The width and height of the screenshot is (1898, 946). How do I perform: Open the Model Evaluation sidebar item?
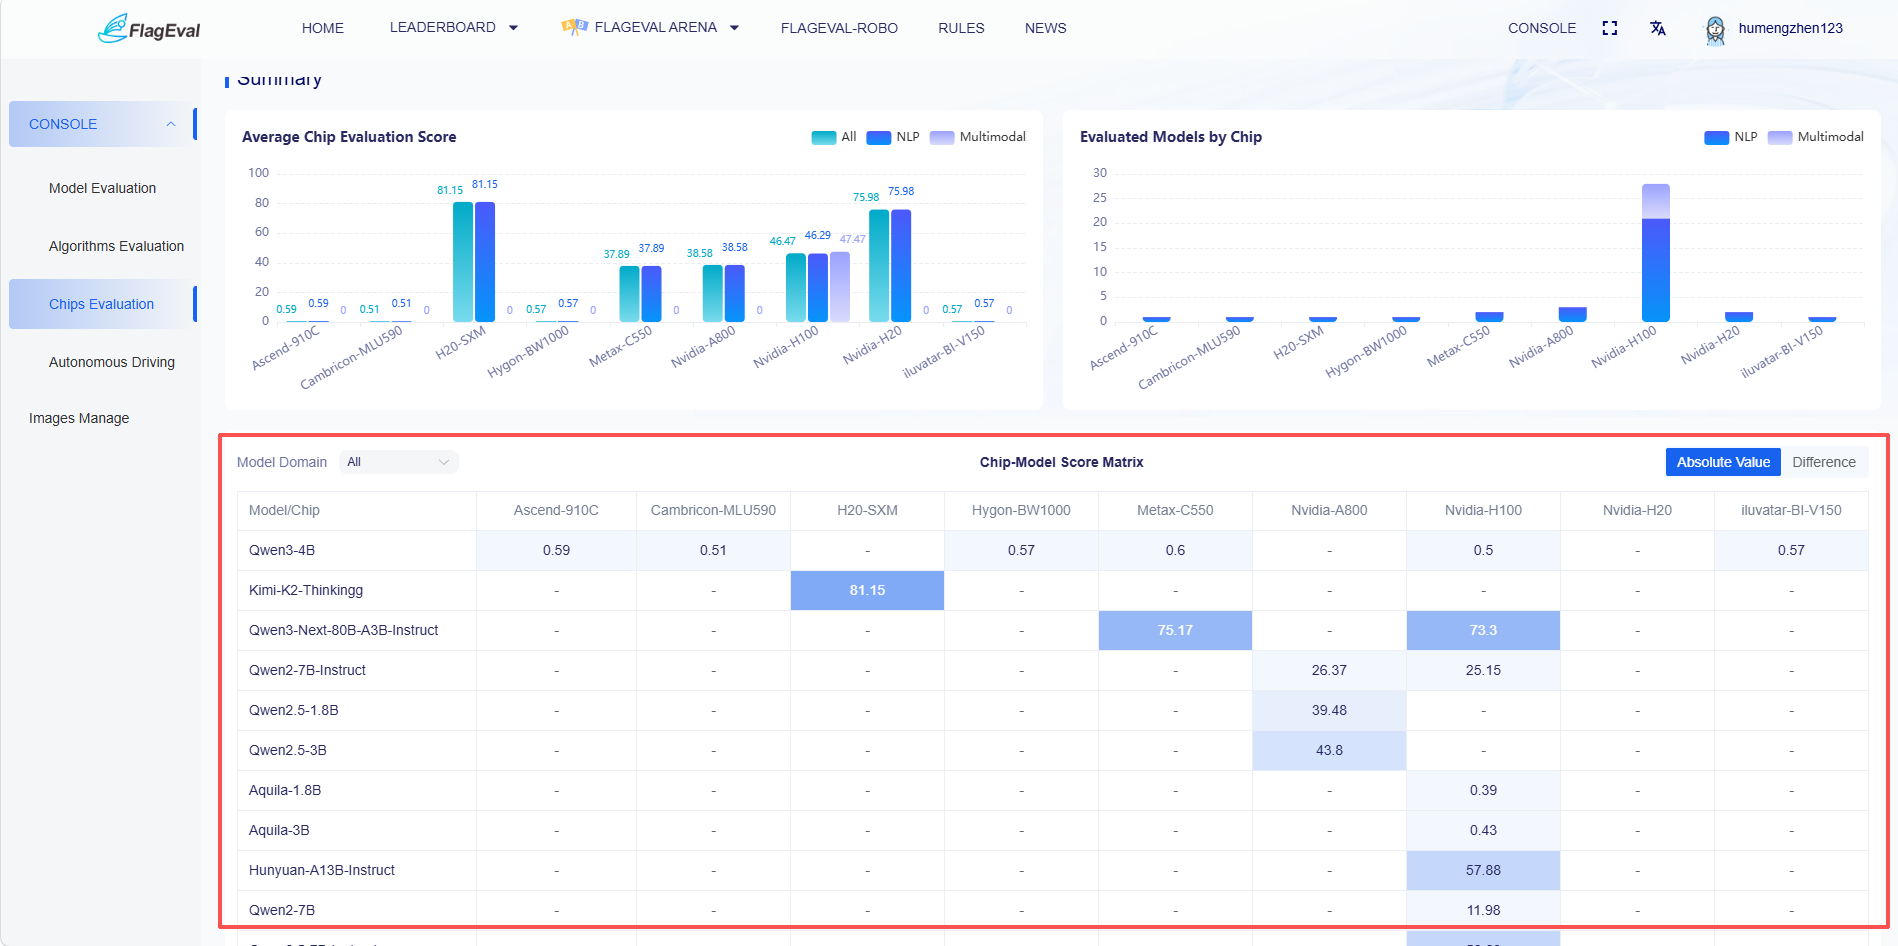click(102, 188)
